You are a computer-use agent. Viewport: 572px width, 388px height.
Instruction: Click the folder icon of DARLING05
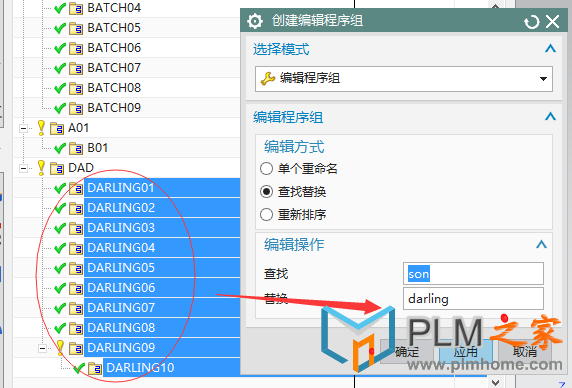[76, 269]
